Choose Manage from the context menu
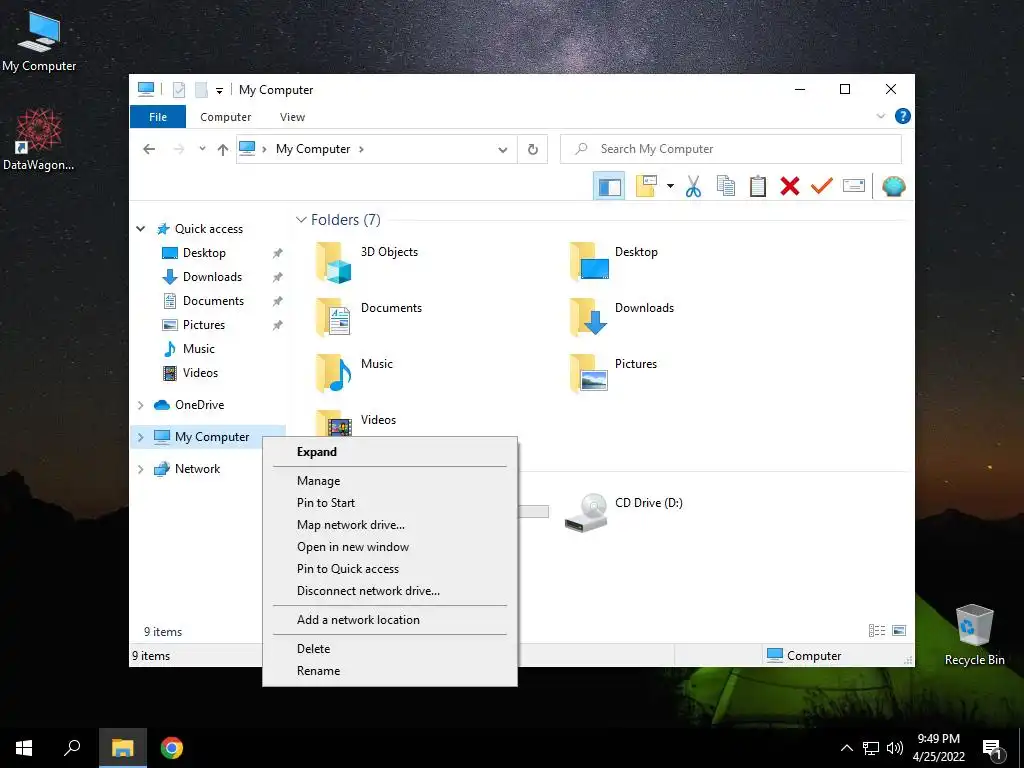The image size is (1024, 768). tap(390, 481)
